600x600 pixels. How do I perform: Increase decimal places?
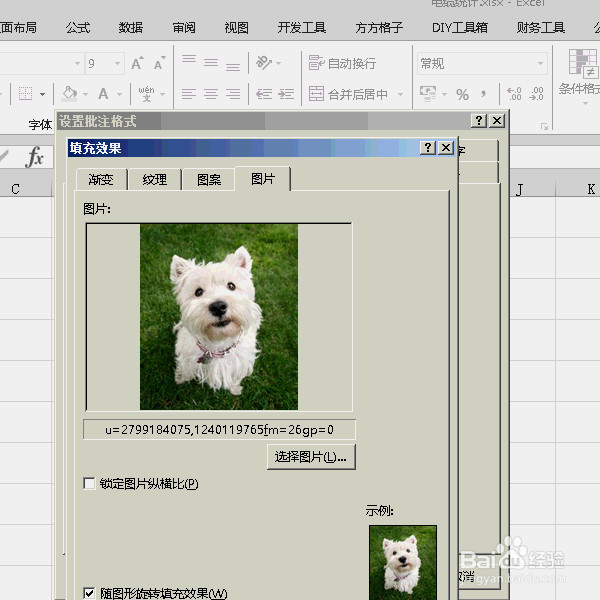(x=514, y=94)
